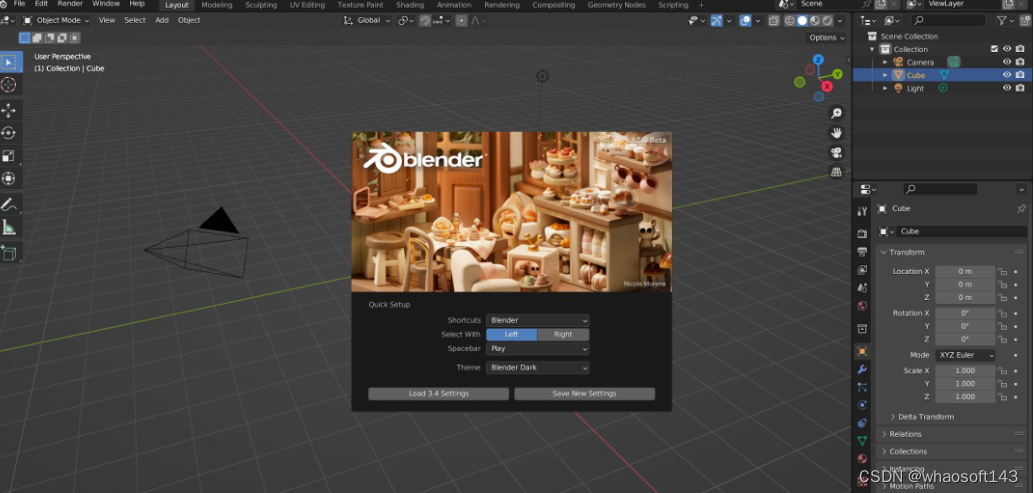Screen dimensions: 1034x493
Task: Click the Scale X value field
Action: (965, 371)
